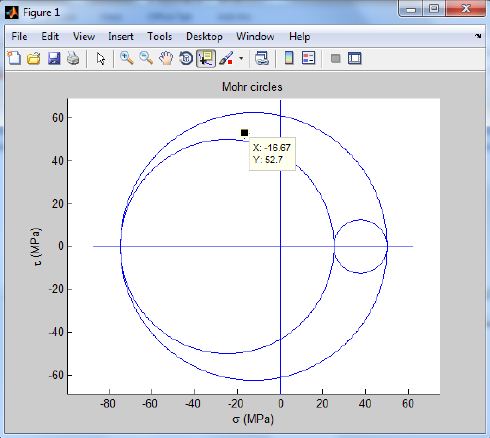Print the figure using the printer icon

[x=73, y=59]
